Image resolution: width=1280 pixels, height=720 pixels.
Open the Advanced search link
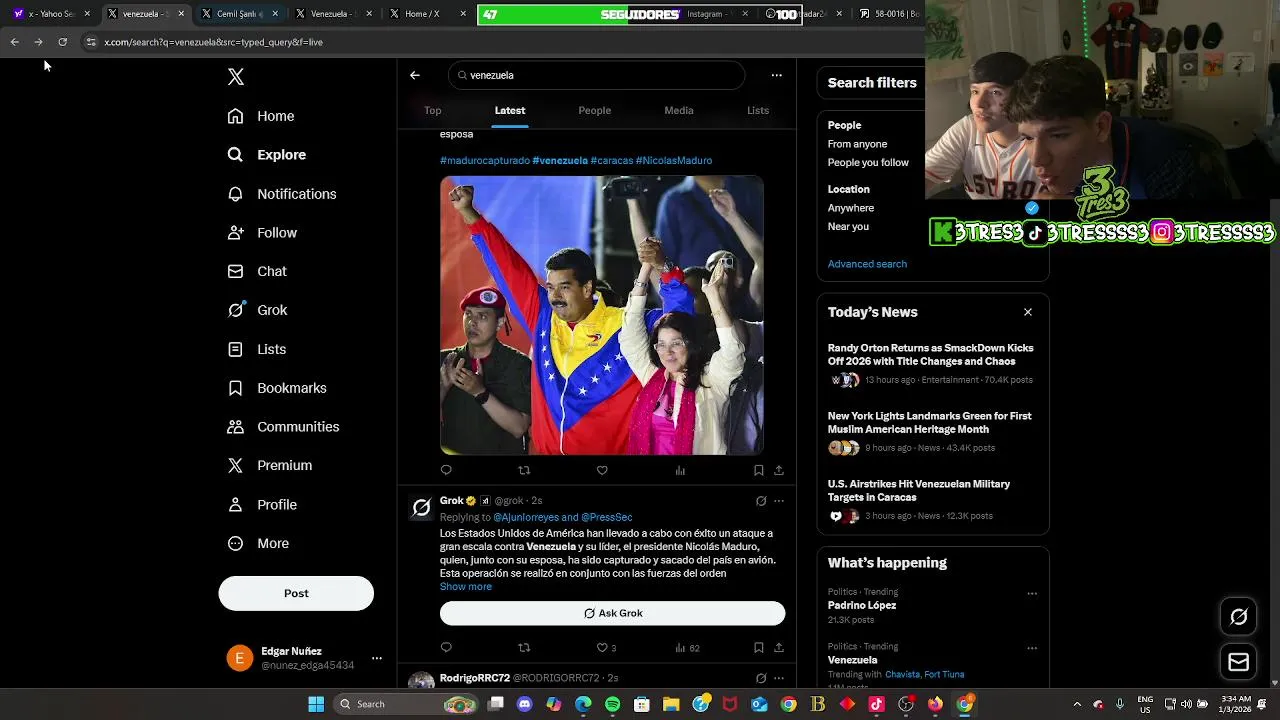tap(867, 264)
